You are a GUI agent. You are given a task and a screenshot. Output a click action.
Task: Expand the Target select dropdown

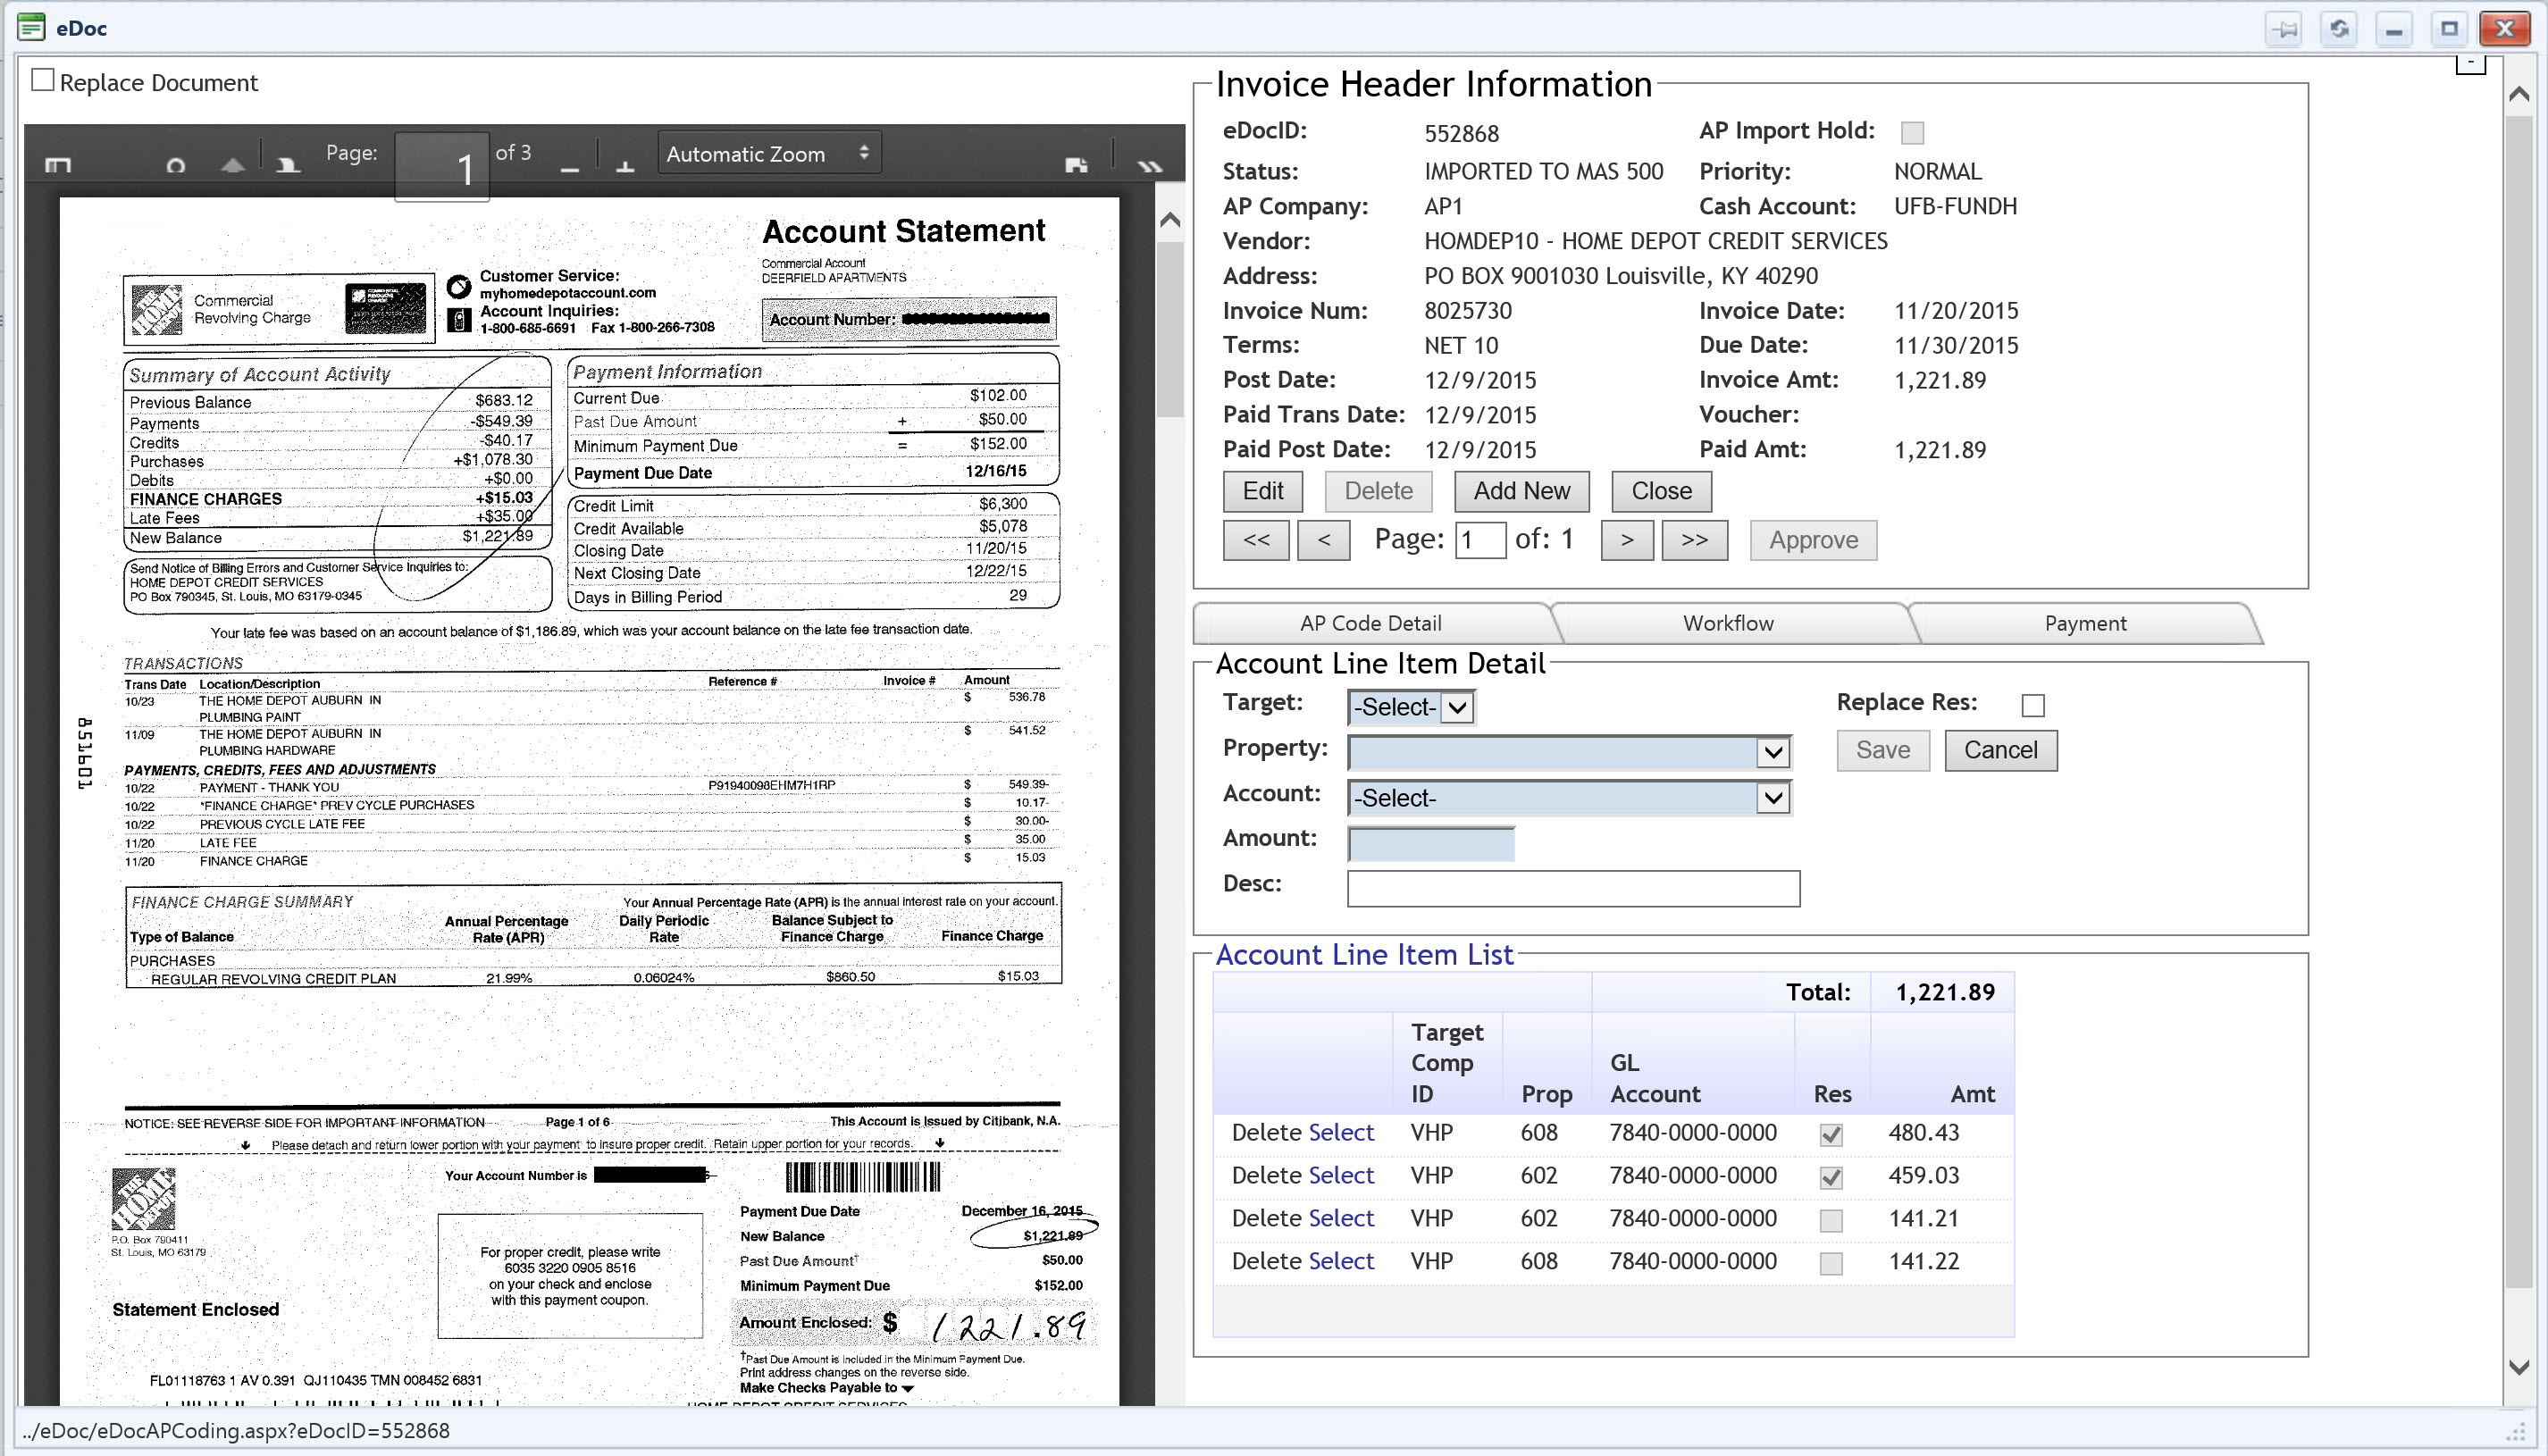1410,708
